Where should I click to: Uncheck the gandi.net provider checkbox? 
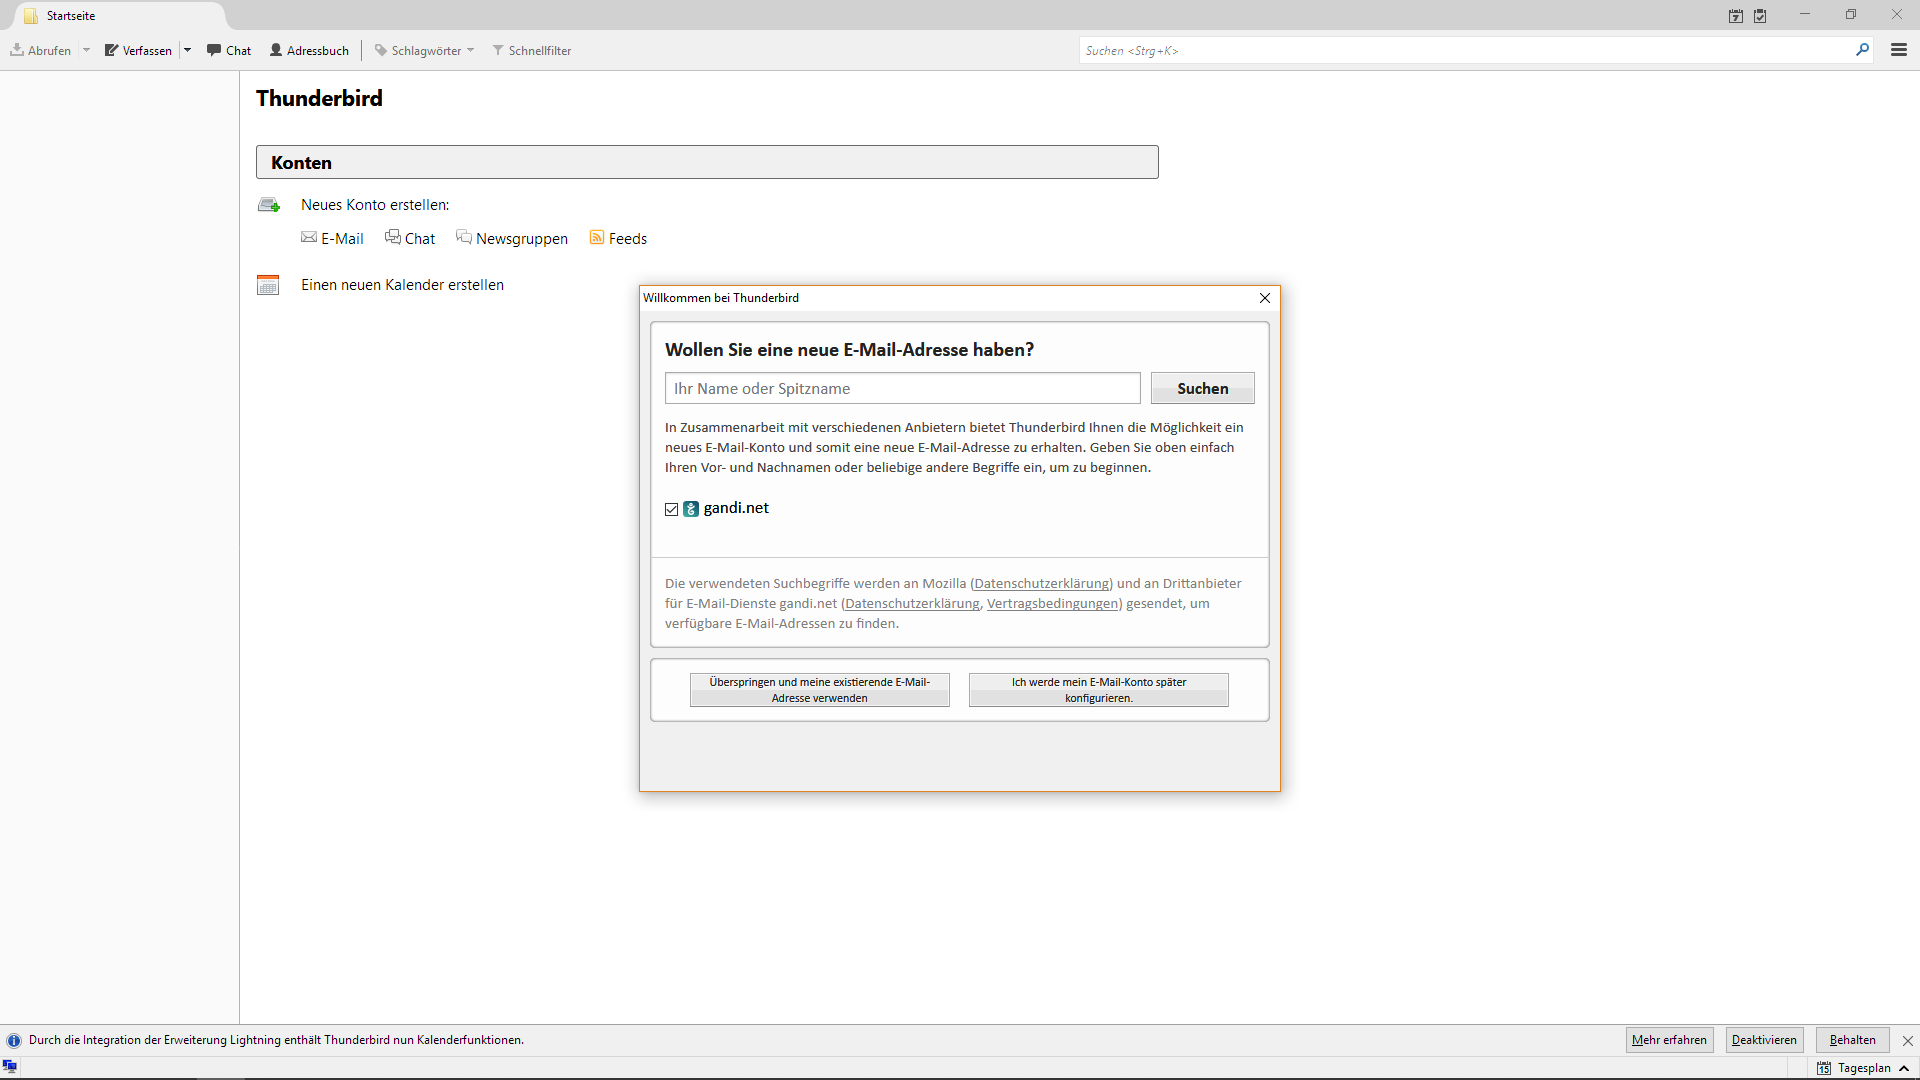click(x=672, y=509)
